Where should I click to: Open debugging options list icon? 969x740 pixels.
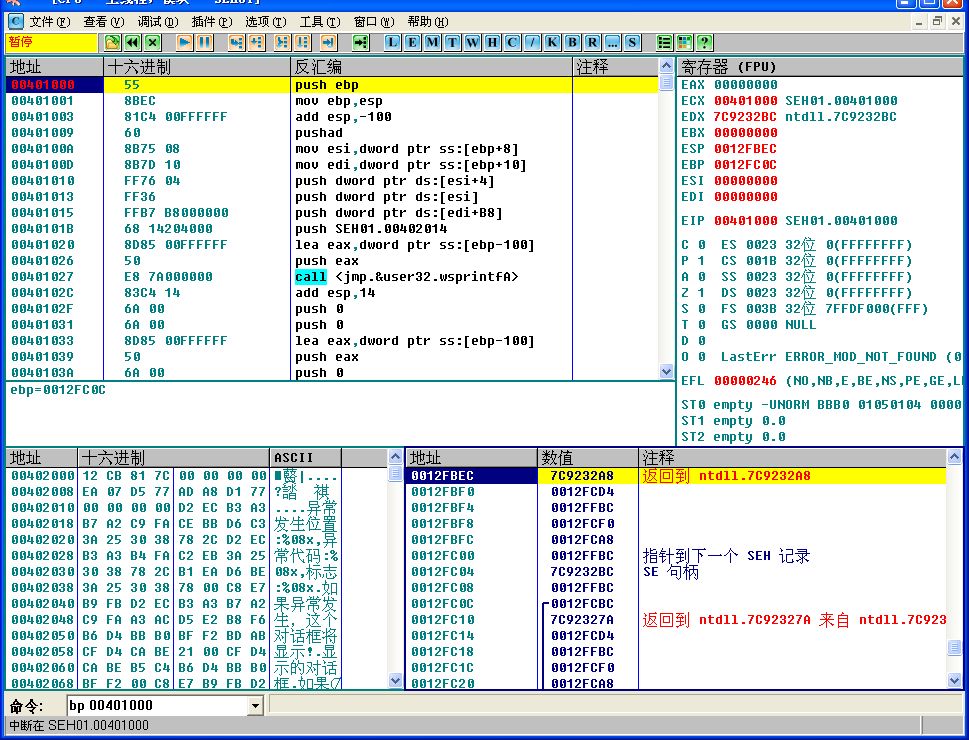tap(664, 43)
